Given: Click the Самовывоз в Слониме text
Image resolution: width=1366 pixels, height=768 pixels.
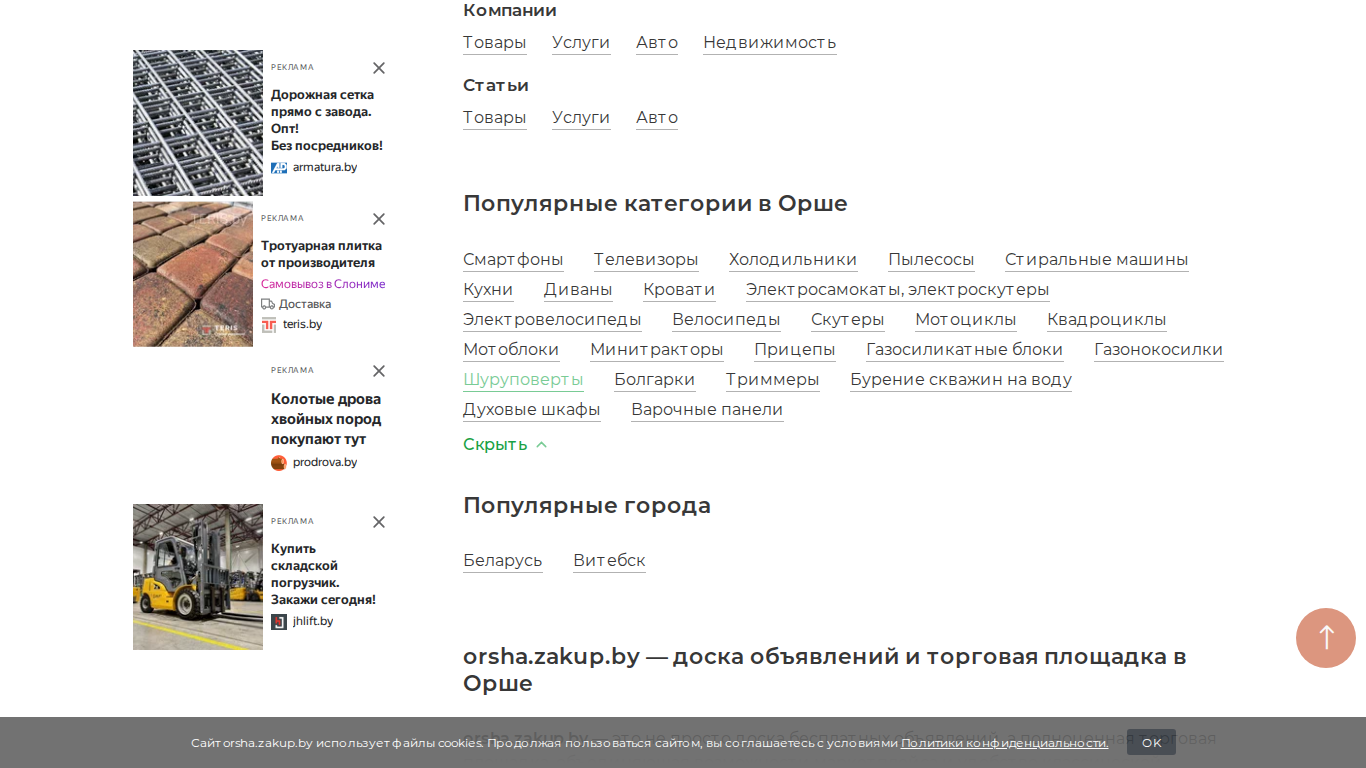Looking at the screenshot, I should pyautogui.click(x=323, y=284).
